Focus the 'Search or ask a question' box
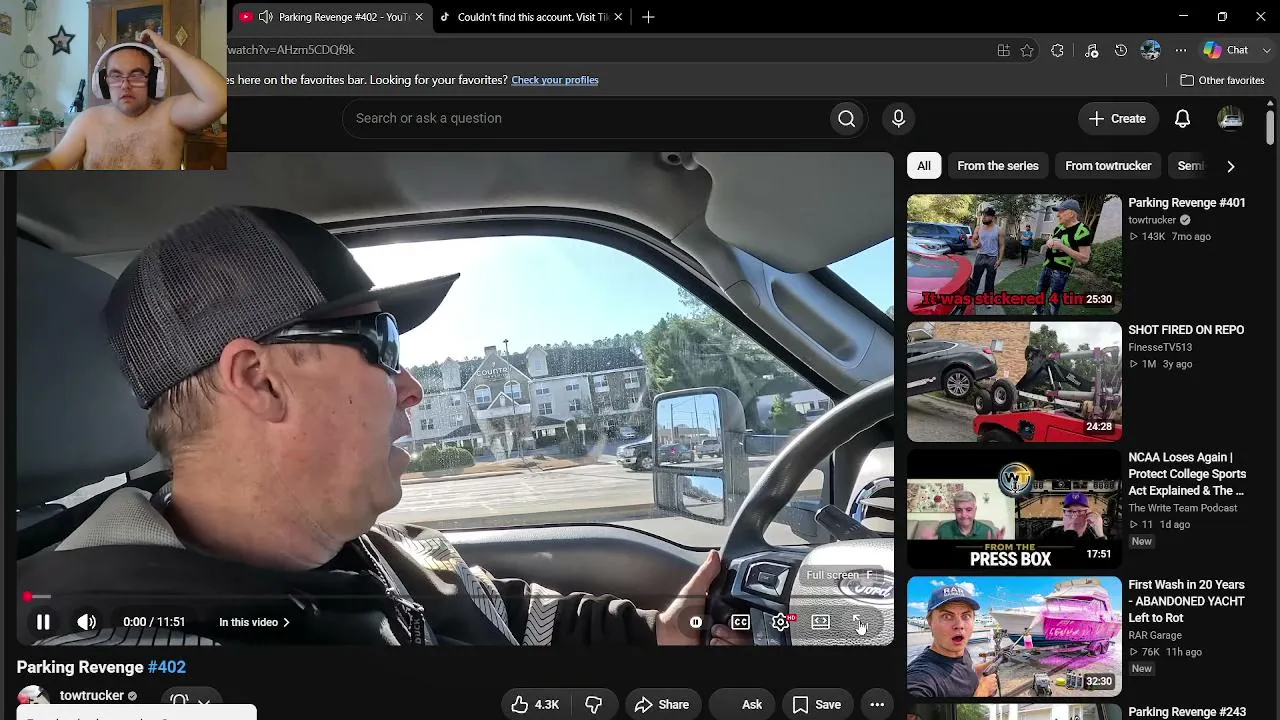Screen dimensions: 1280x720 [590, 118]
